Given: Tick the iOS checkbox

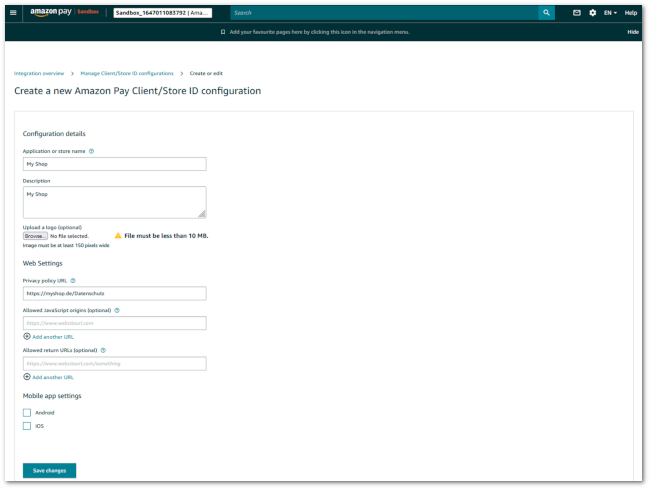Looking at the screenshot, I should point(27,426).
